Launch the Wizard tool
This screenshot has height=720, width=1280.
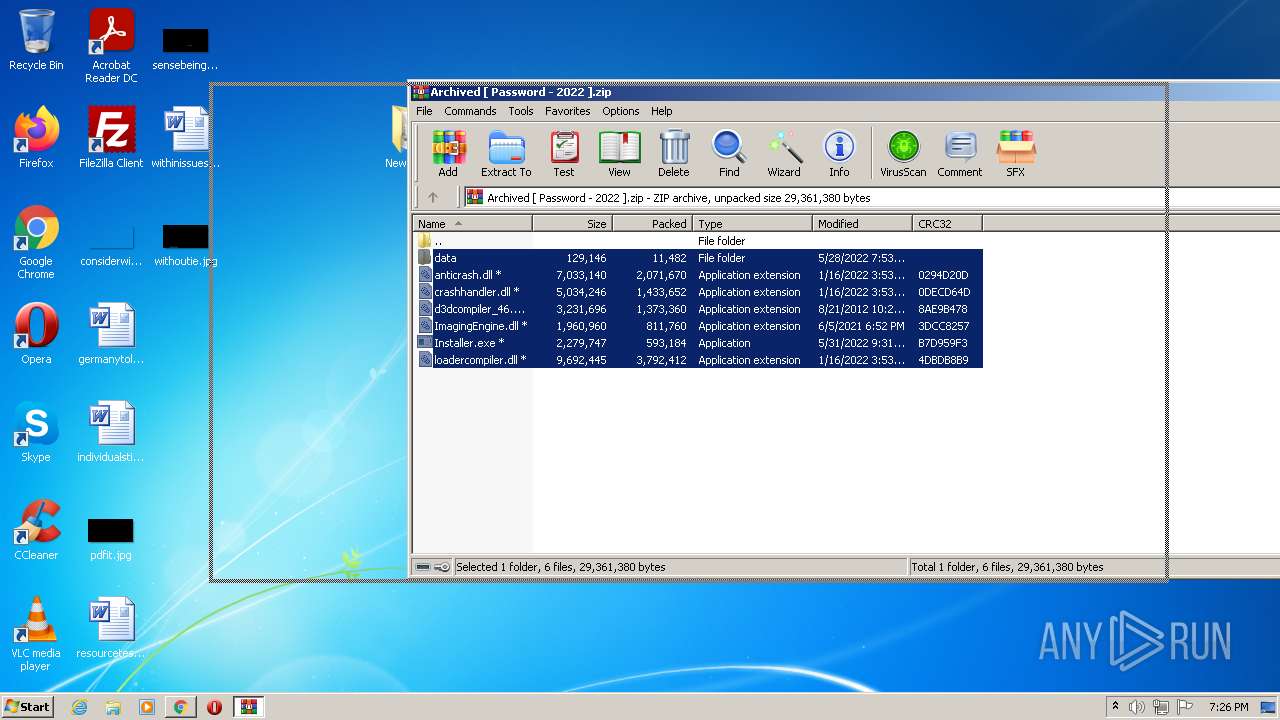tap(784, 154)
